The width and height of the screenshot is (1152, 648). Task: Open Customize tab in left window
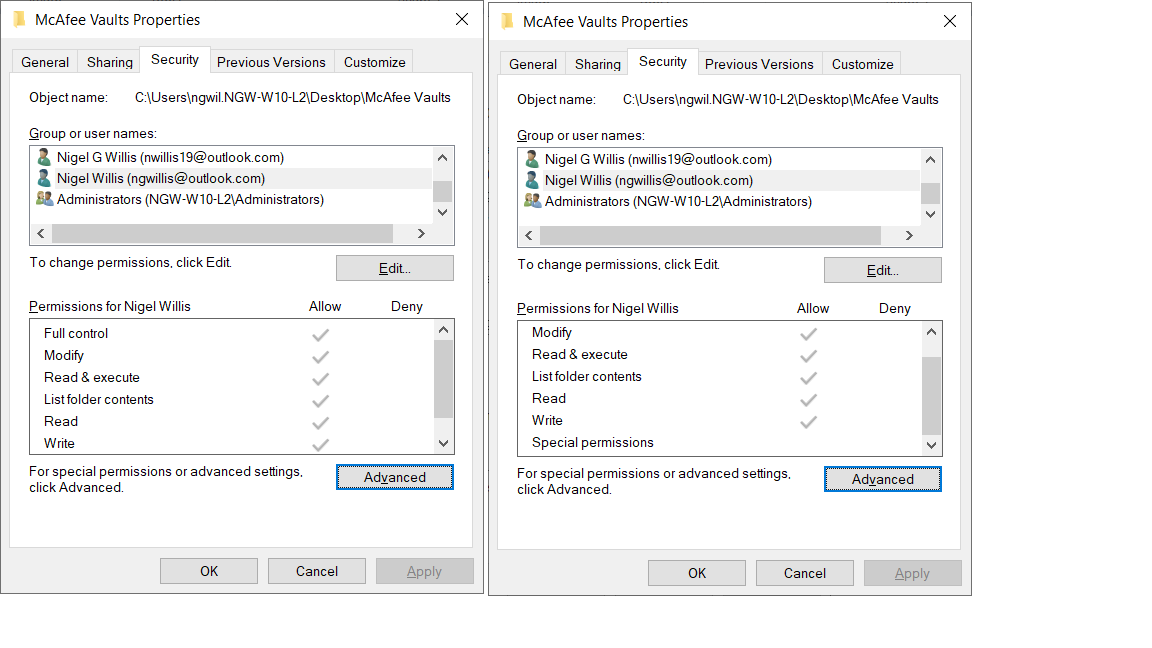[x=374, y=62]
